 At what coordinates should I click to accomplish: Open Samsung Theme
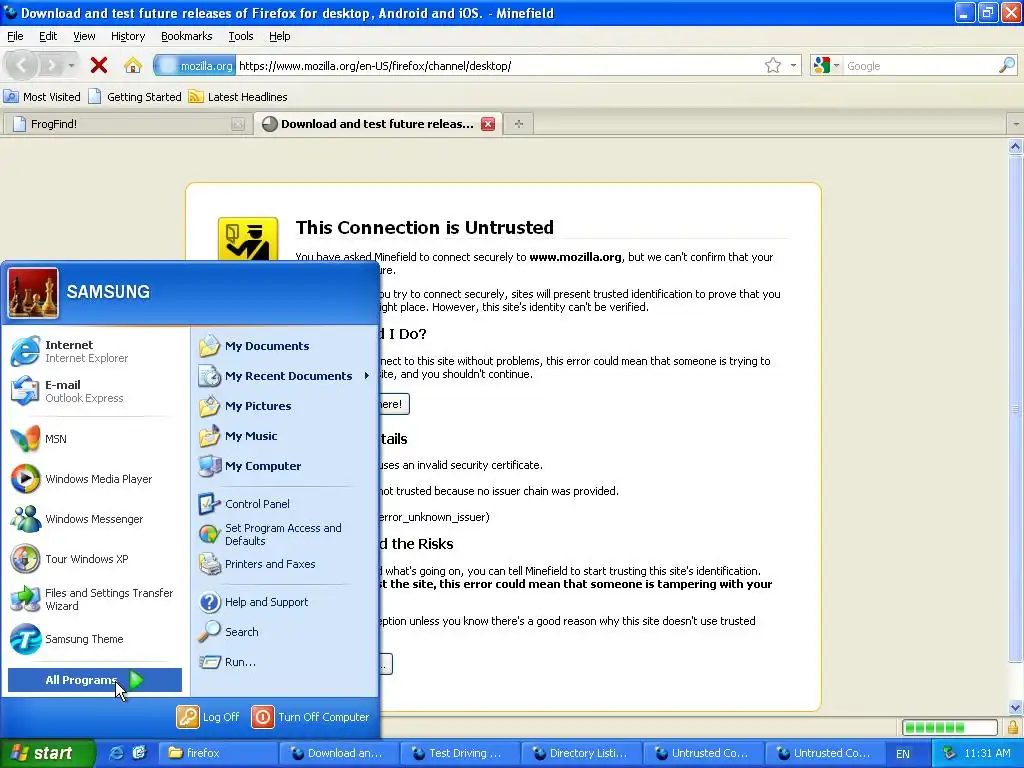pyautogui.click(x=96, y=639)
